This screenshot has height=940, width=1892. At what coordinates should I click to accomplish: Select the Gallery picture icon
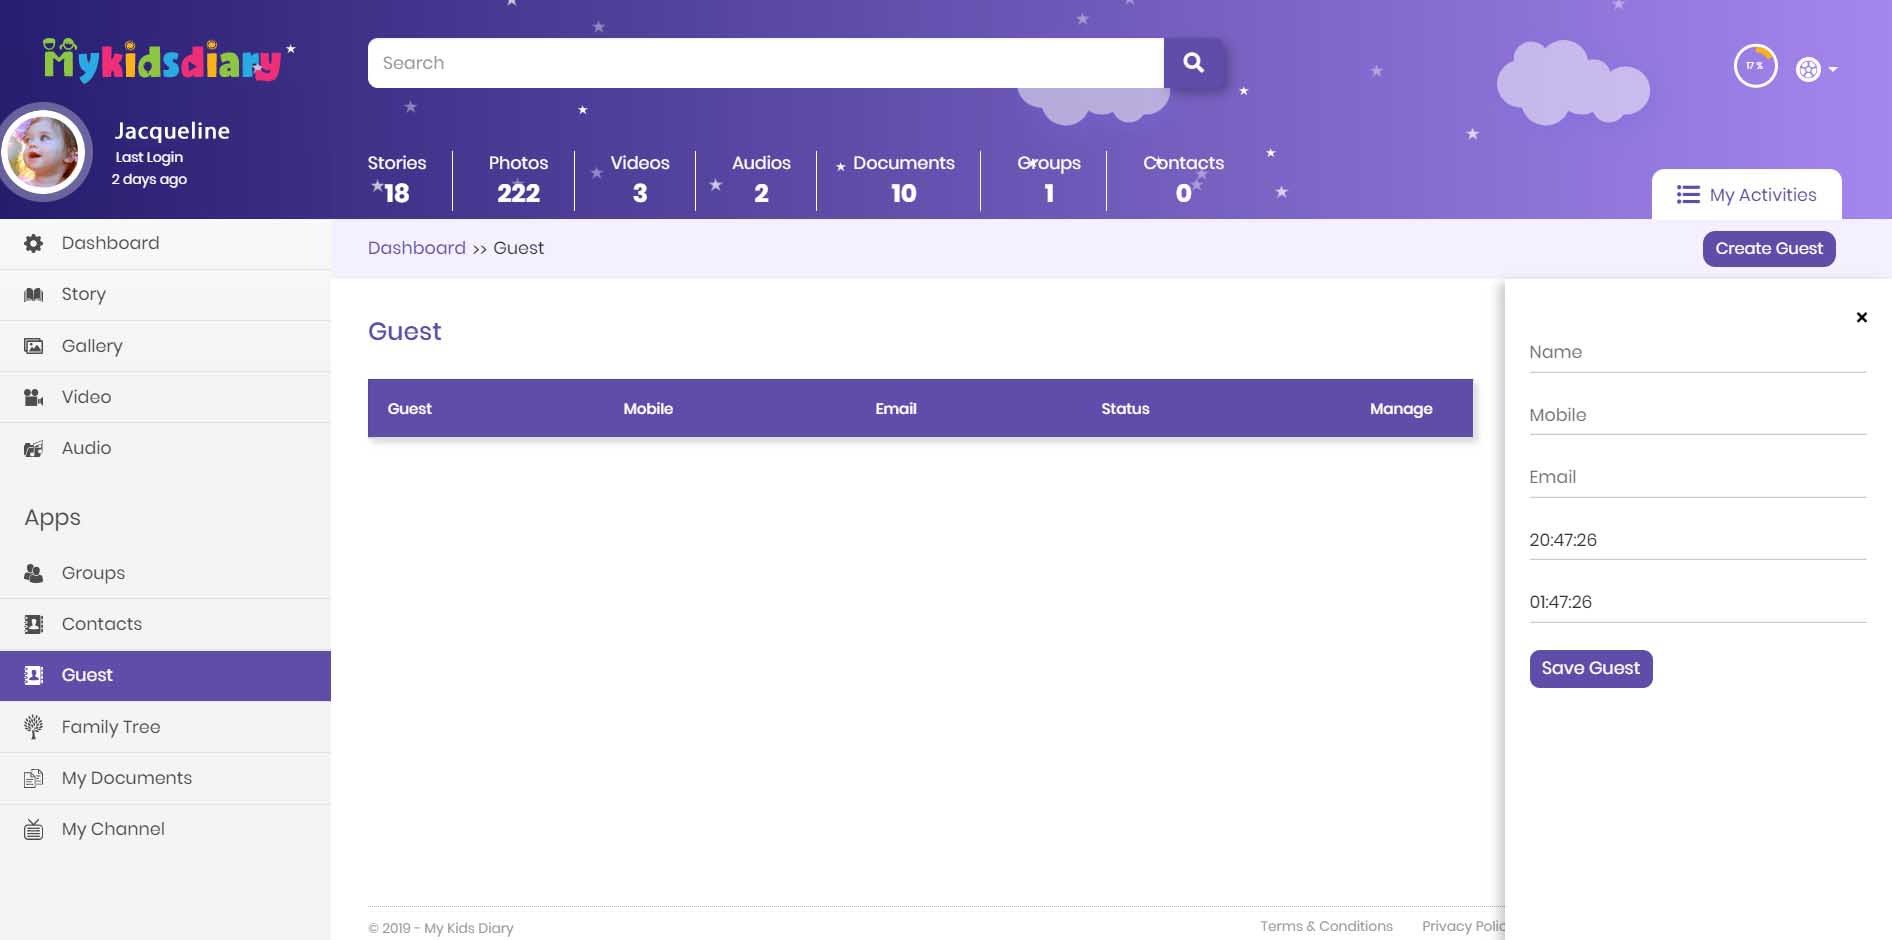pos(34,346)
